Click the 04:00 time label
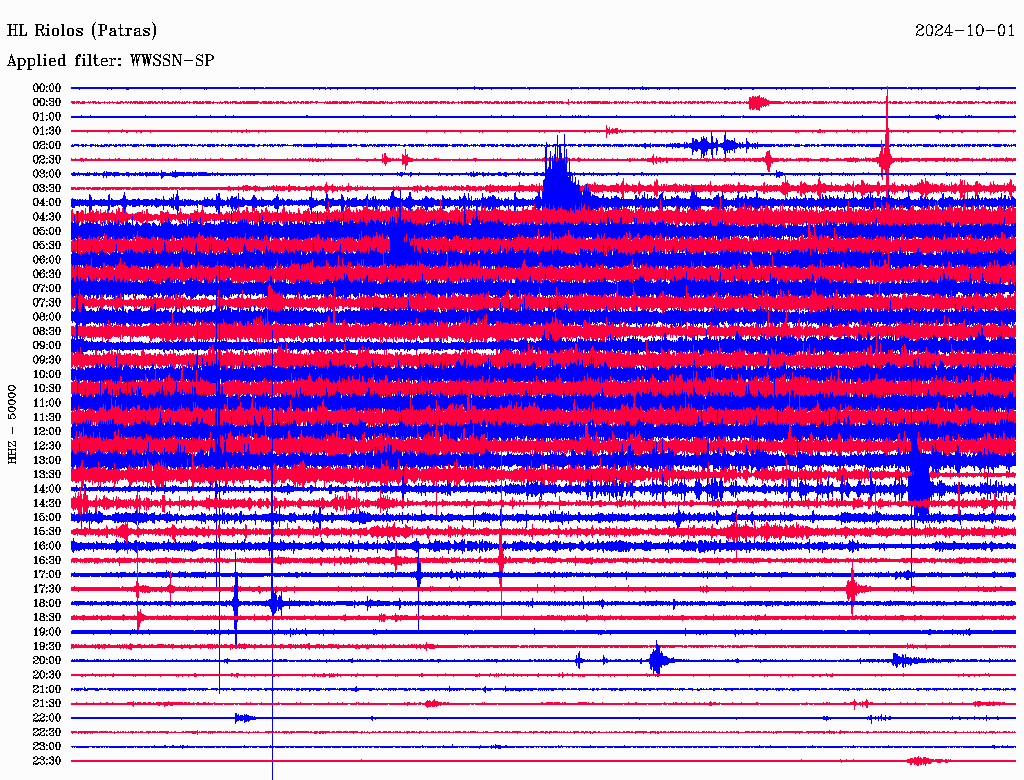Screen dimensions: 1024x780 pos(47,203)
